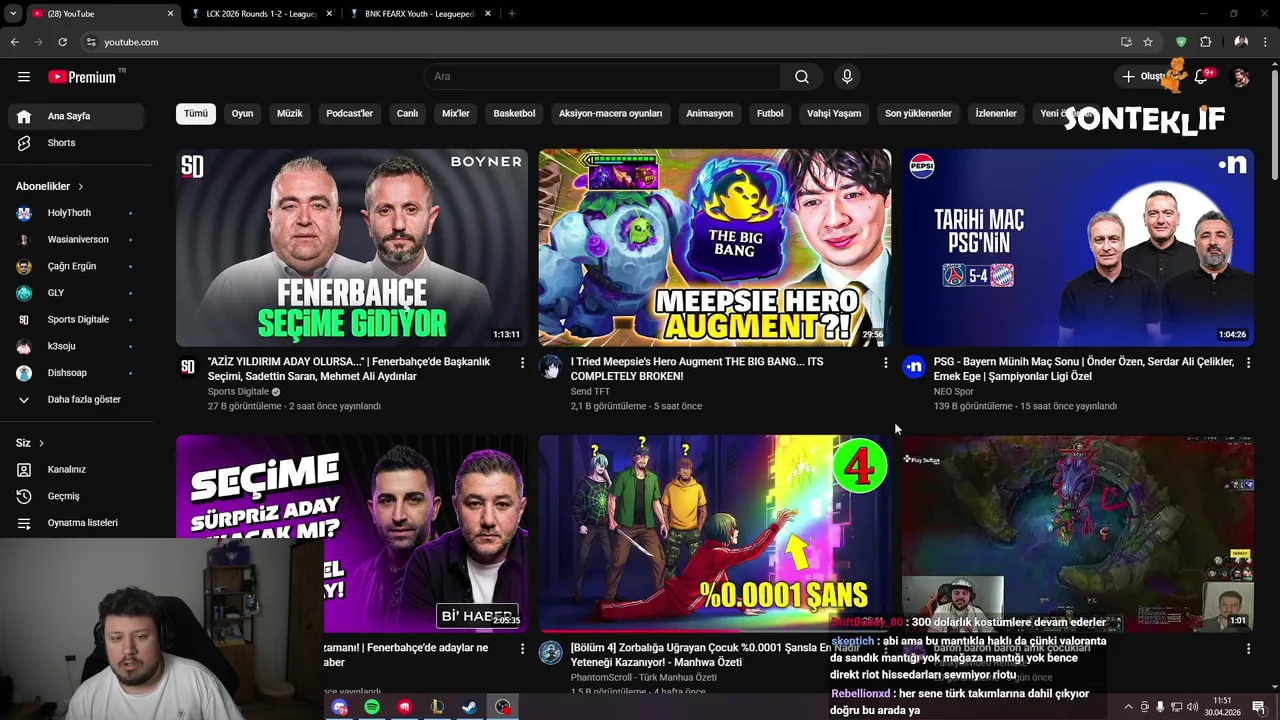The height and width of the screenshot is (720, 1280).
Task: Select the Basketbol filter chip
Action: pos(514,113)
